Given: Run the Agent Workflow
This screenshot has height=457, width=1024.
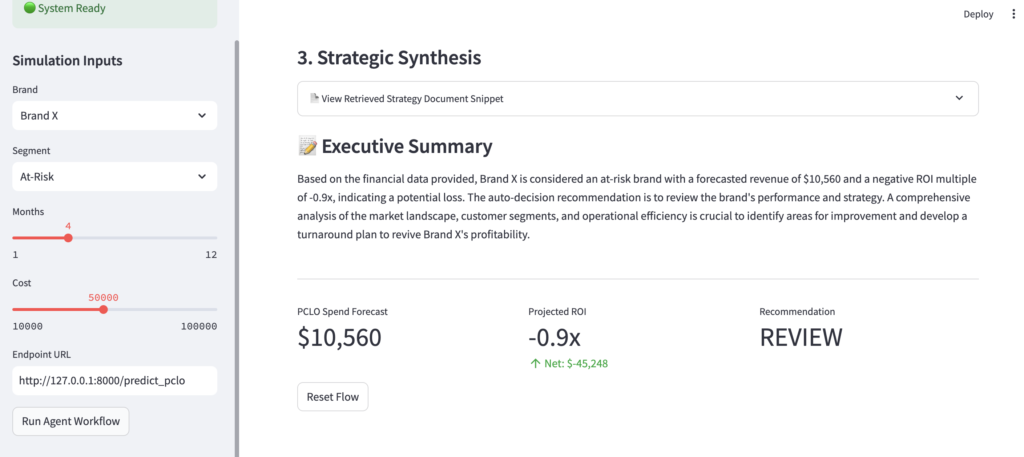Looking at the screenshot, I should click(71, 421).
